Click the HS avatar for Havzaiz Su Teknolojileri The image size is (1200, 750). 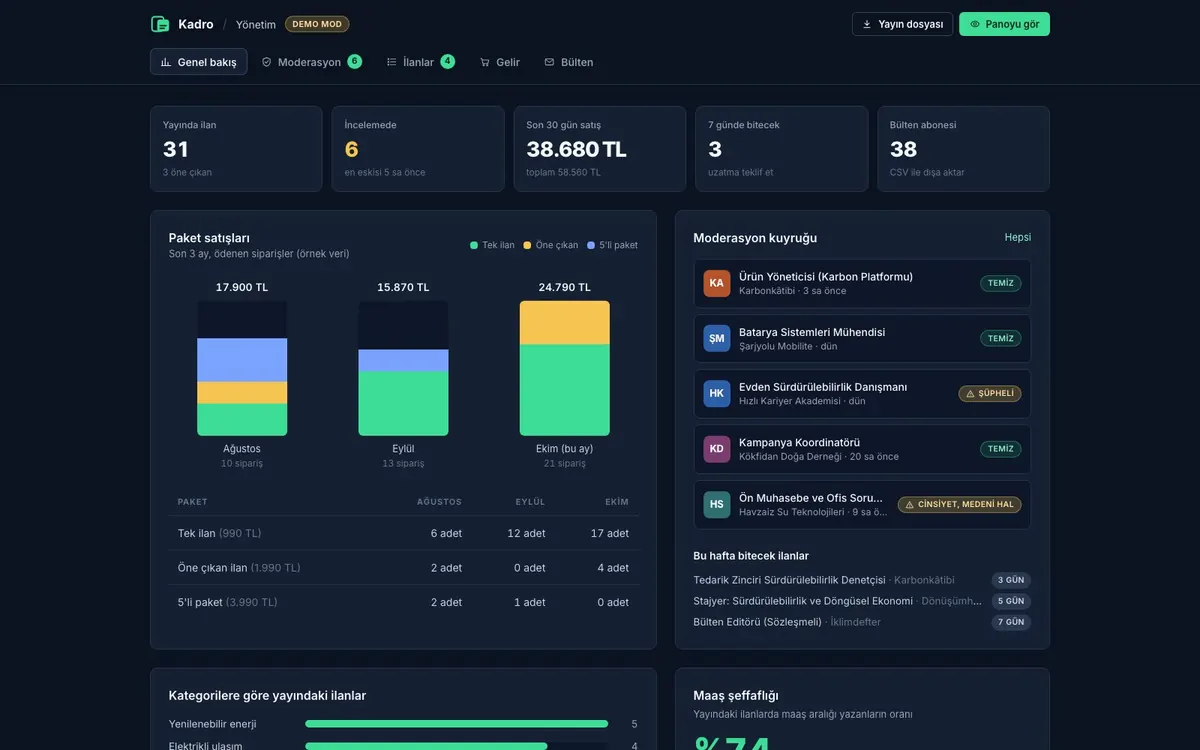[717, 504]
